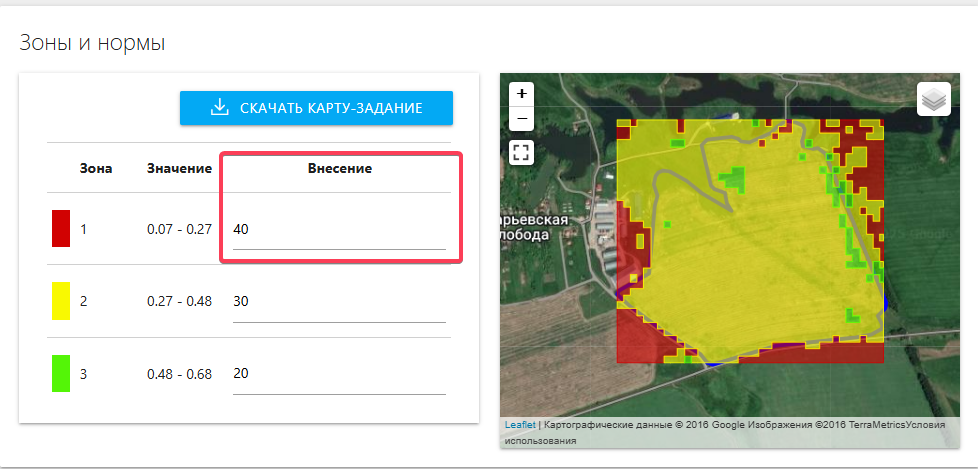Open the map in fullscreen view
978x469 pixels.
point(521,152)
